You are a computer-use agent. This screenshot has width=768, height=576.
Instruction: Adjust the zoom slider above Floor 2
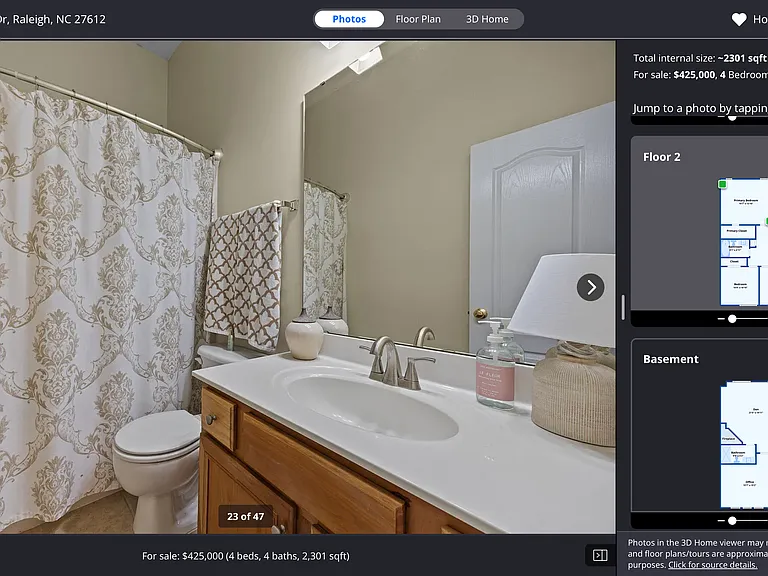[732, 118]
